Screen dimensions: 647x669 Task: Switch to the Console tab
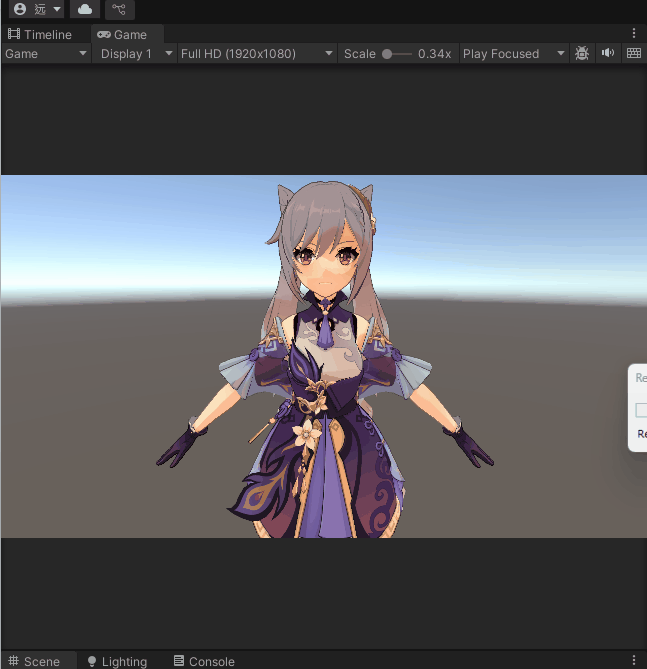204,661
